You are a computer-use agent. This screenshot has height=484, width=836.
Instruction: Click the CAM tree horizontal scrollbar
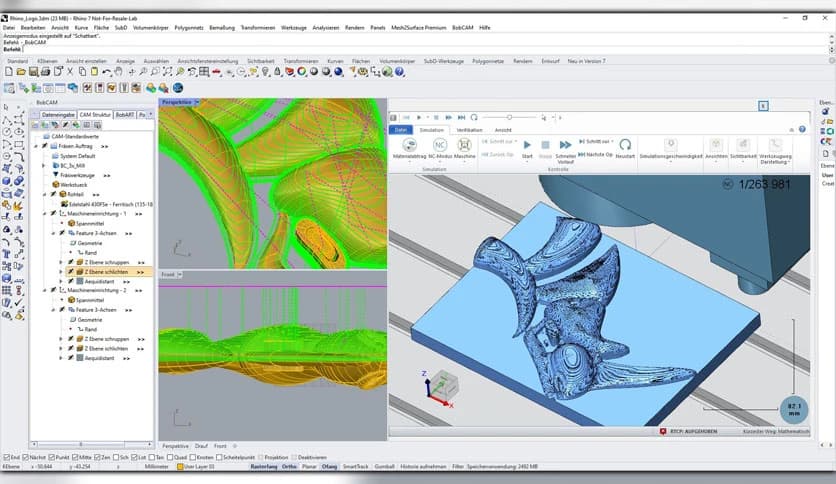[x=92, y=443]
